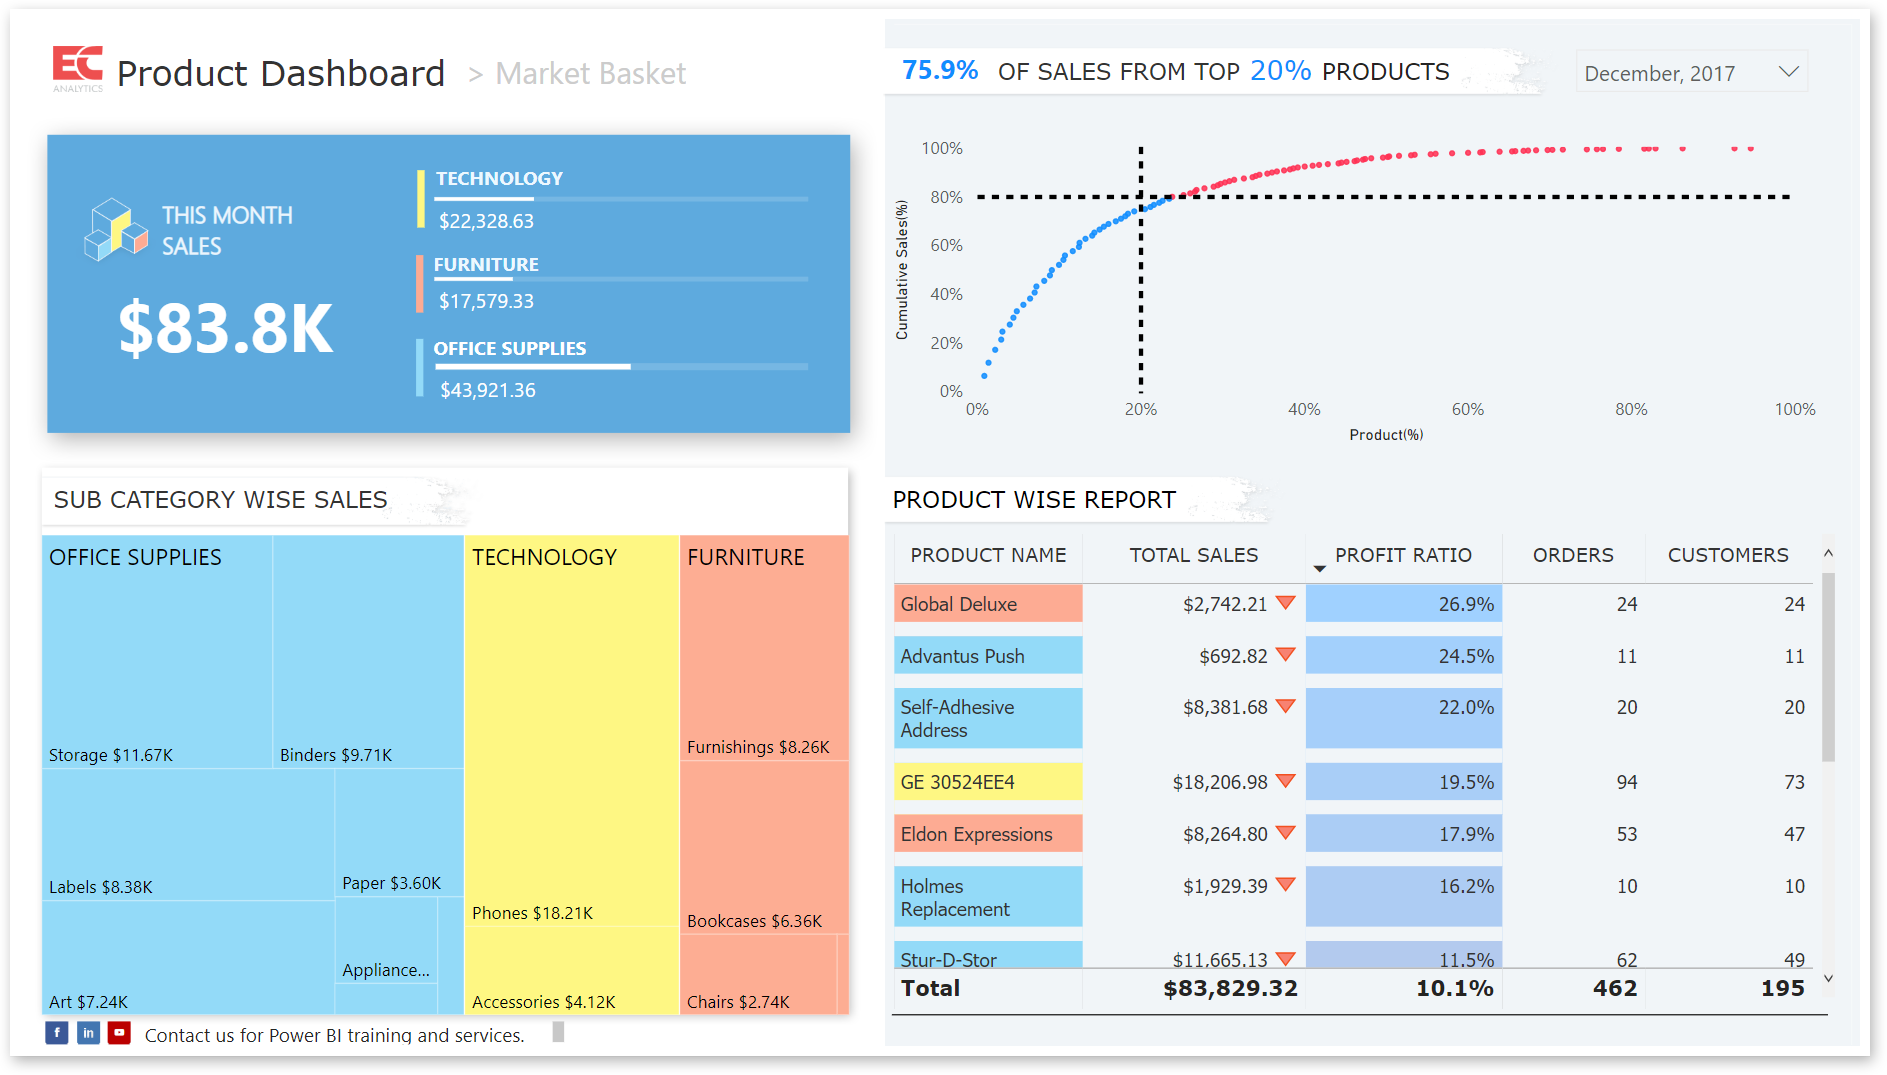Viewport: 1887px width, 1075px height.
Task: Open the YouTube social icon
Action: tap(119, 1032)
